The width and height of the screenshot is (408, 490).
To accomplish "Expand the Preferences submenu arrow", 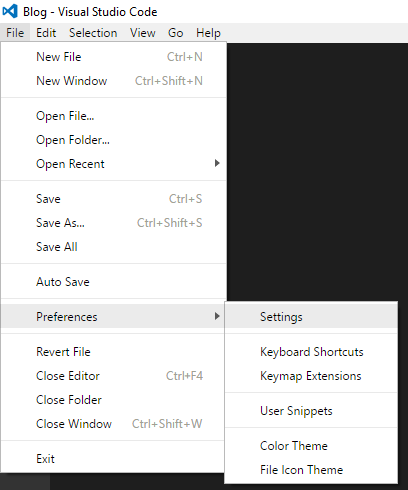I will [x=217, y=316].
